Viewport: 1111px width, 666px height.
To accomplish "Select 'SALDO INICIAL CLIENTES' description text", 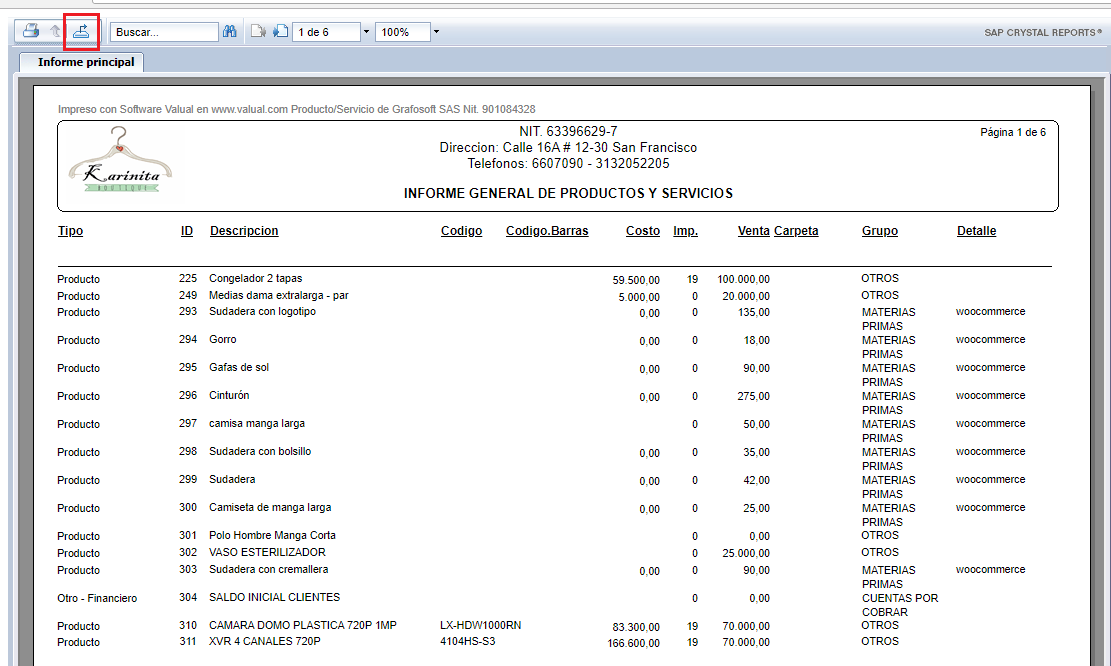I will [x=274, y=597].
